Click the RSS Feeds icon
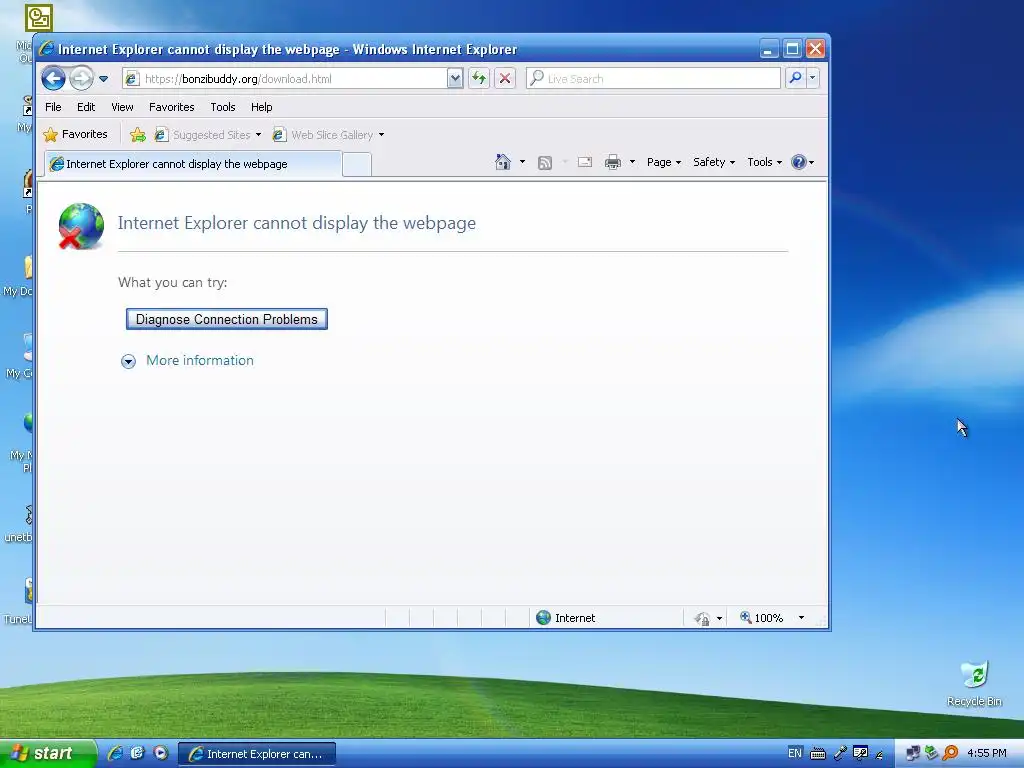Screen dimensions: 1024x768 pos(545,163)
